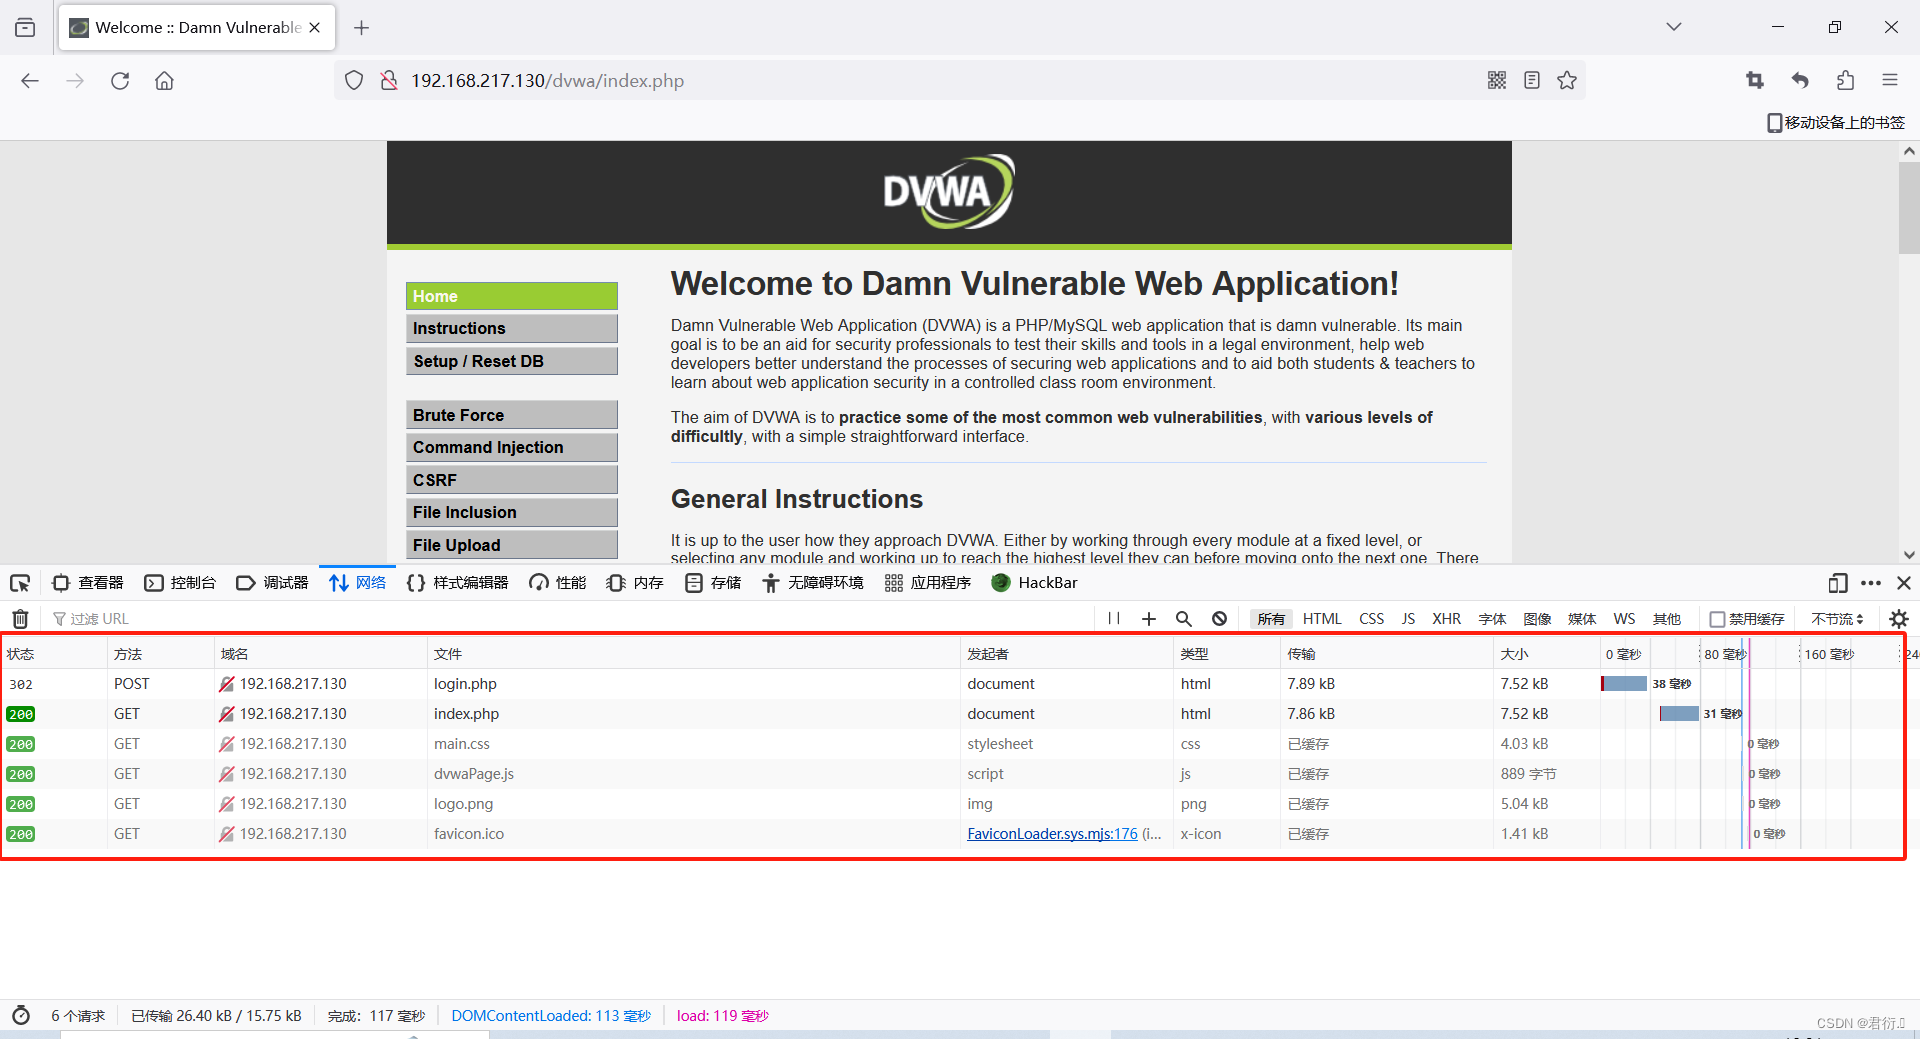This screenshot has width=1920, height=1039.
Task: Open the Instructions menu item
Action: pyautogui.click(x=512, y=328)
